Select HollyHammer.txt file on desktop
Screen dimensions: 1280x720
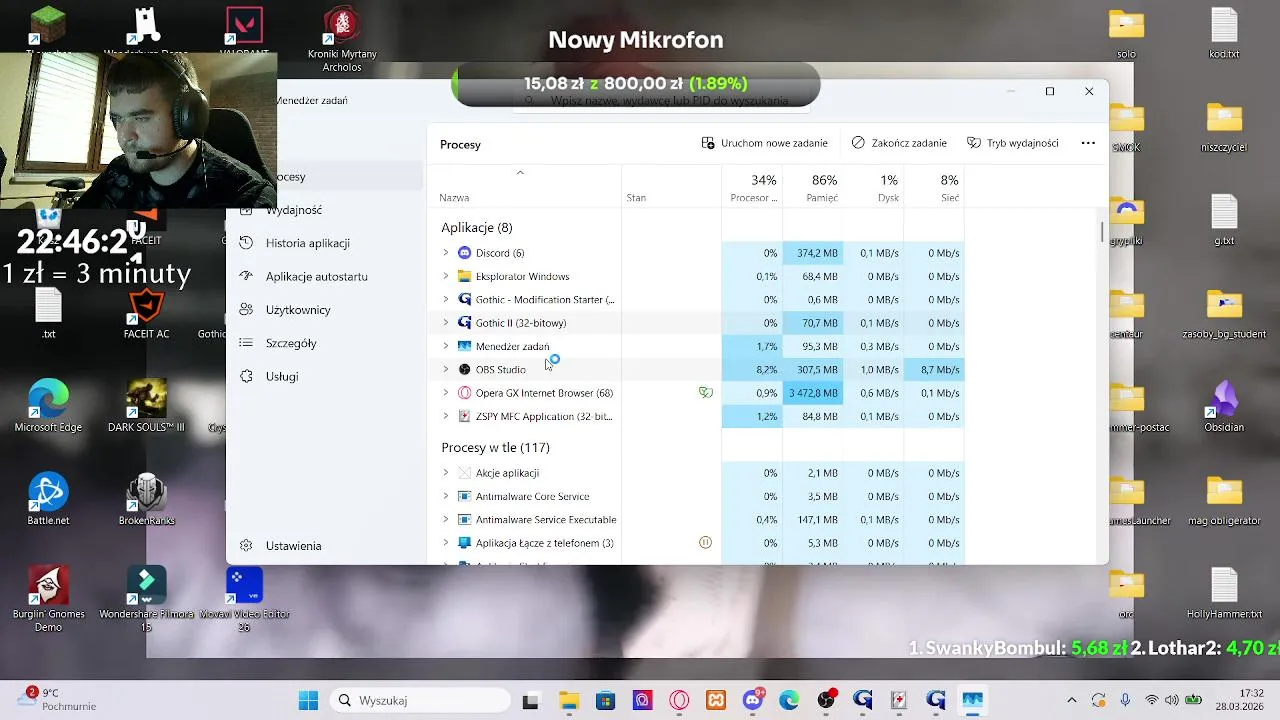[x=1224, y=593]
